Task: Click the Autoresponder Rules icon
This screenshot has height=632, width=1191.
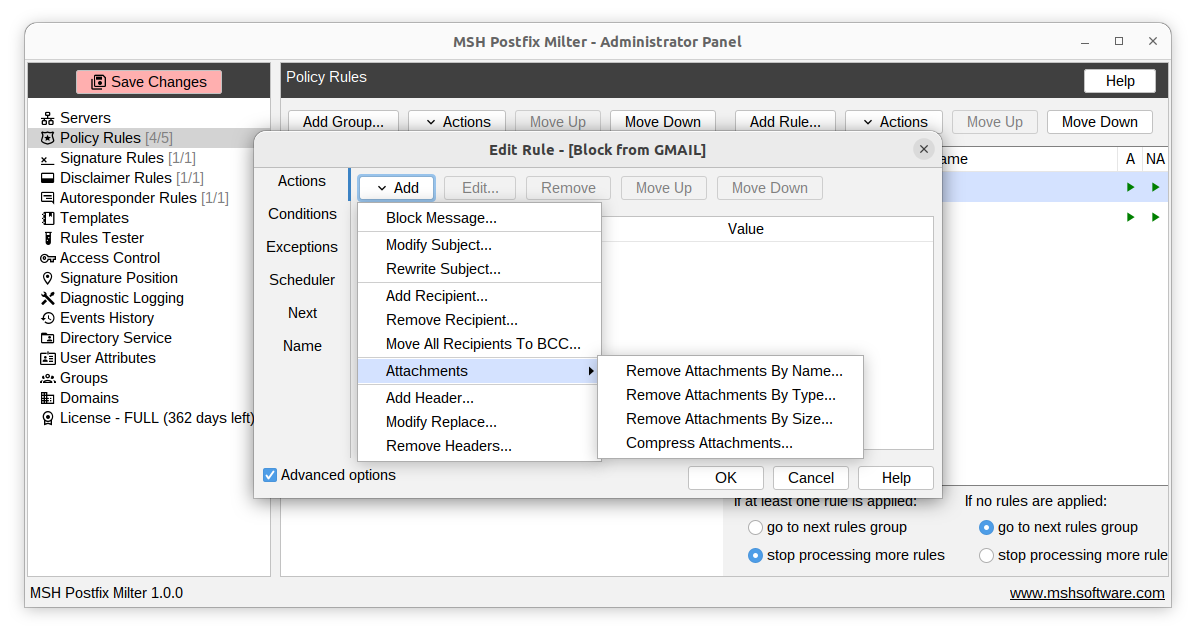Action: pyautogui.click(x=47, y=198)
